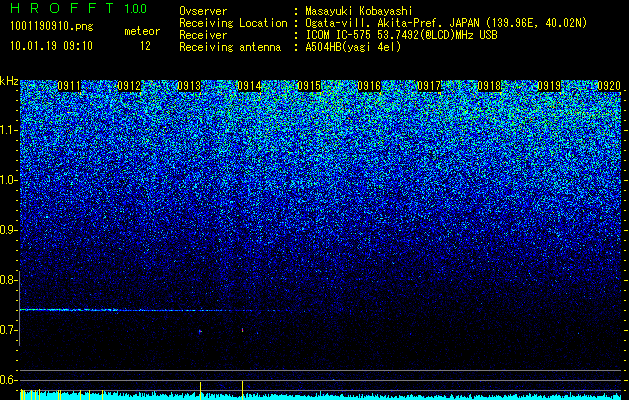Click the 0.7 kHz frequency label
Viewport: 629px width, 400px height.
pyautogui.click(x=8, y=330)
